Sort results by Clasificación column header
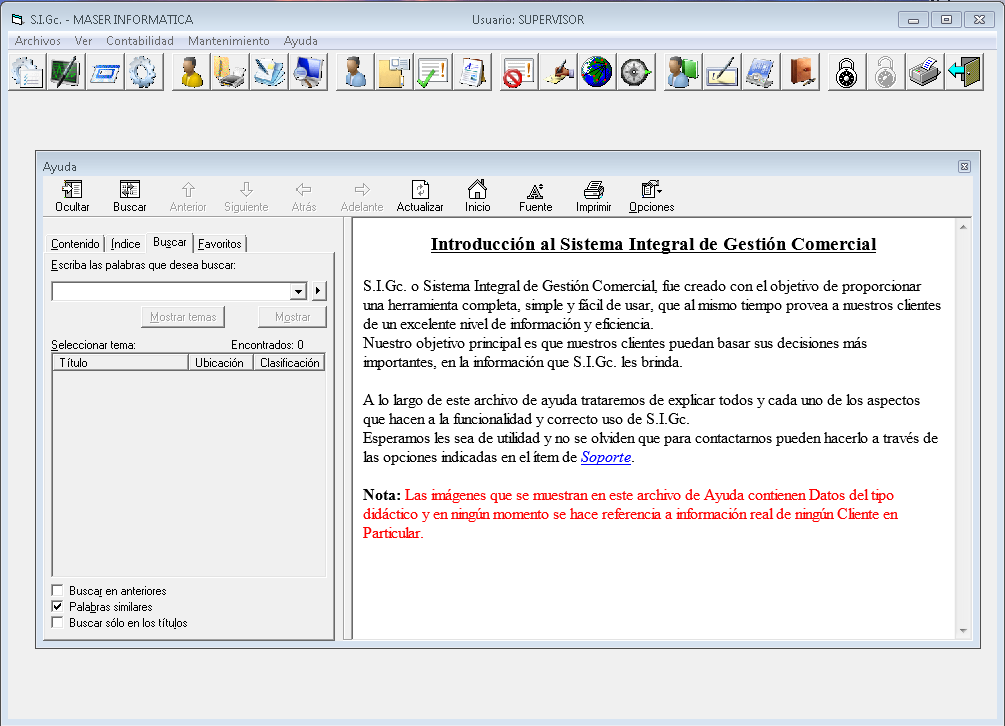The image size is (1005, 726). pyautogui.click(x=289, y=363)
